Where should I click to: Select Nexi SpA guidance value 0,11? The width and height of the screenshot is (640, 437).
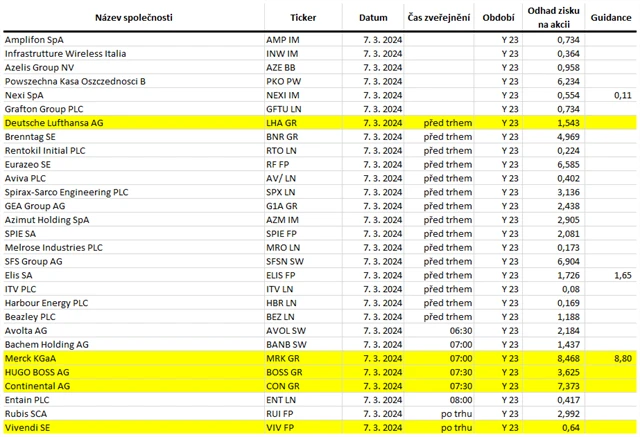(621, 94)
